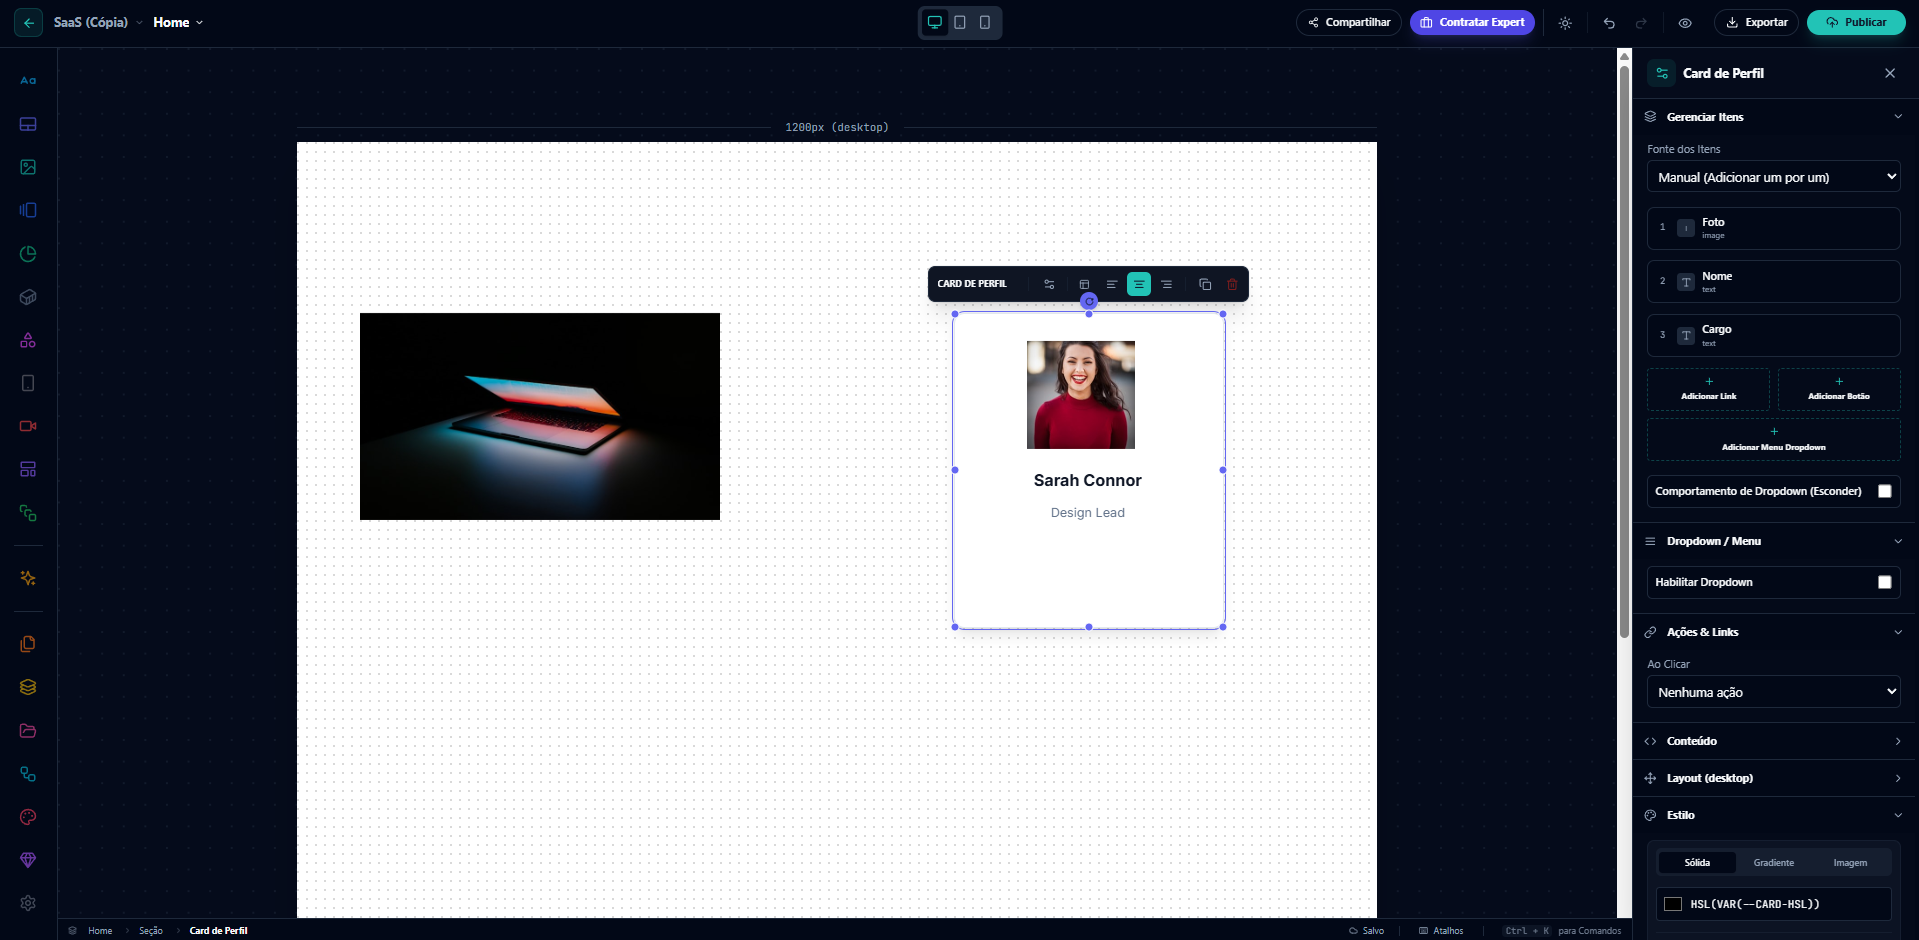Delete the Card de Perfil via trash icon
This screenshot has height=940, width=1919.
coord(1231,284)
